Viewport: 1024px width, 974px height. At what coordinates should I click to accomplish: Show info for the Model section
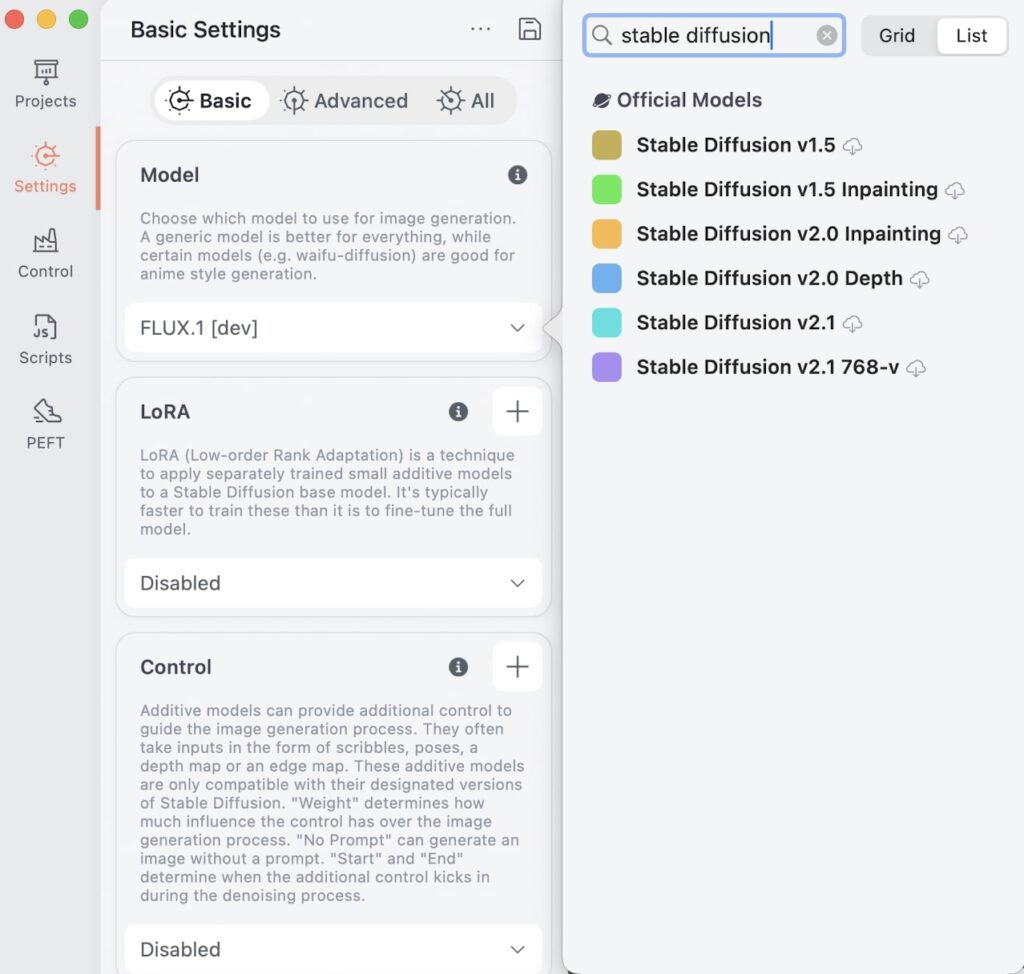(x=517, y=175)
